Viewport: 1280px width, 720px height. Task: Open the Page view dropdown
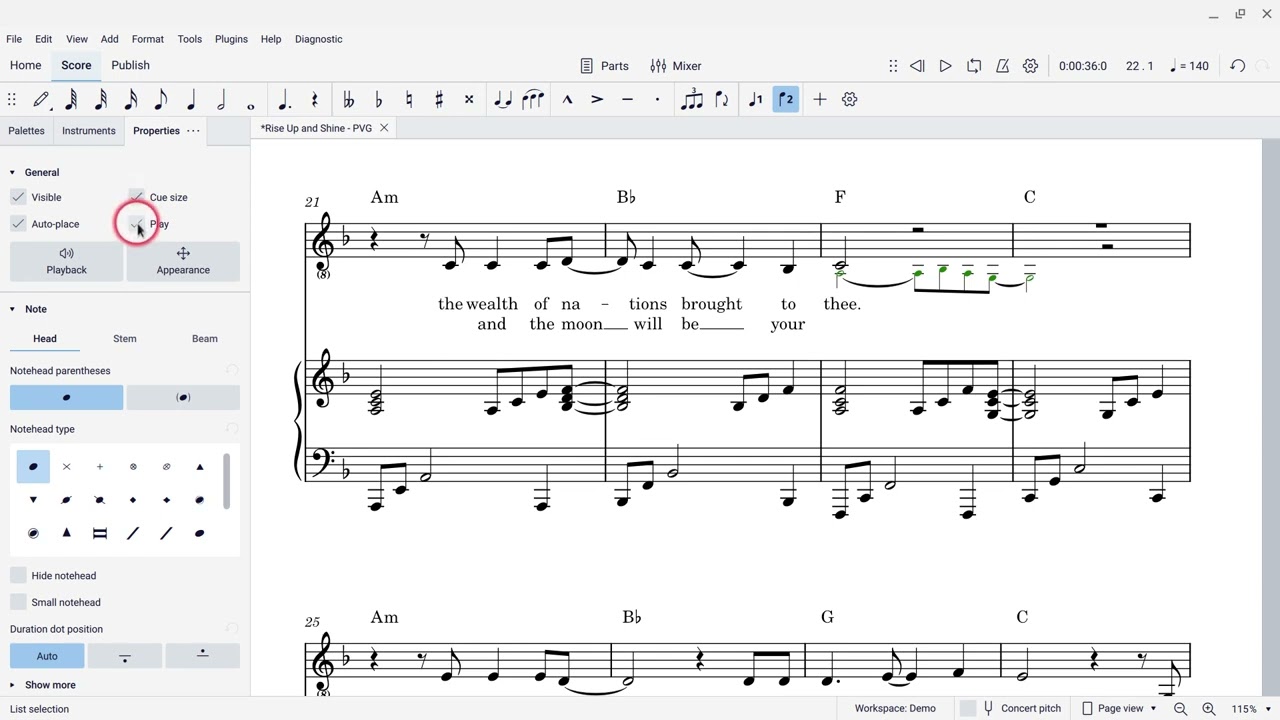point(1119,708)
